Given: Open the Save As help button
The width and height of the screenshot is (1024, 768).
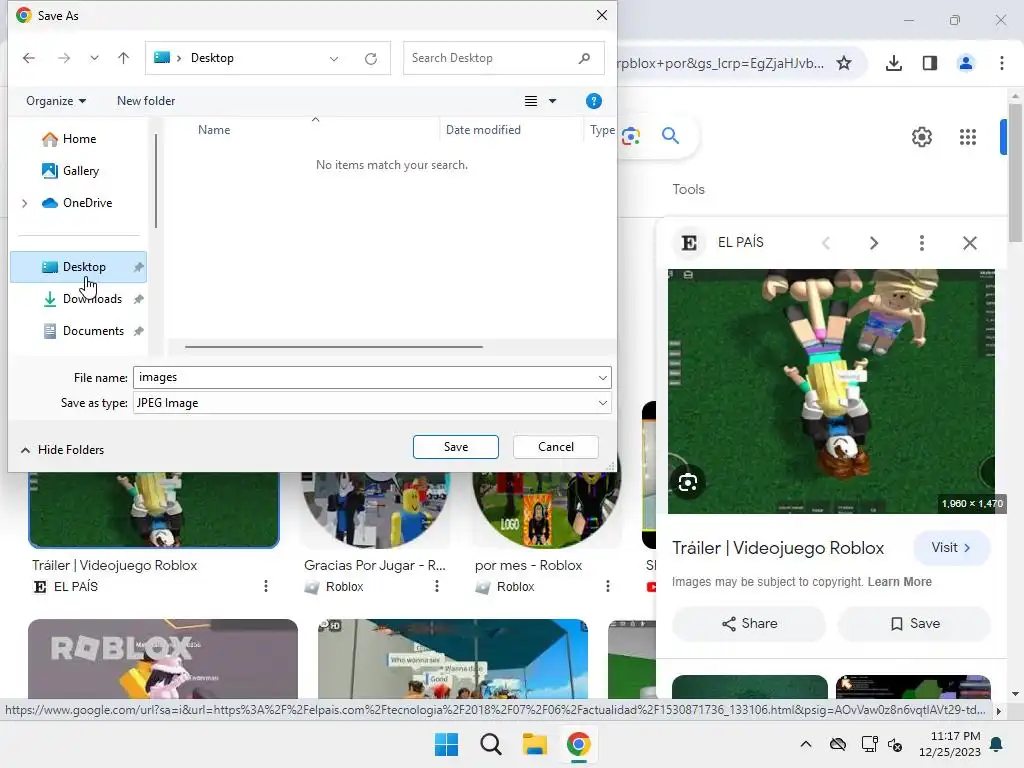Looking at the screenshot, I should click(594, 101).
